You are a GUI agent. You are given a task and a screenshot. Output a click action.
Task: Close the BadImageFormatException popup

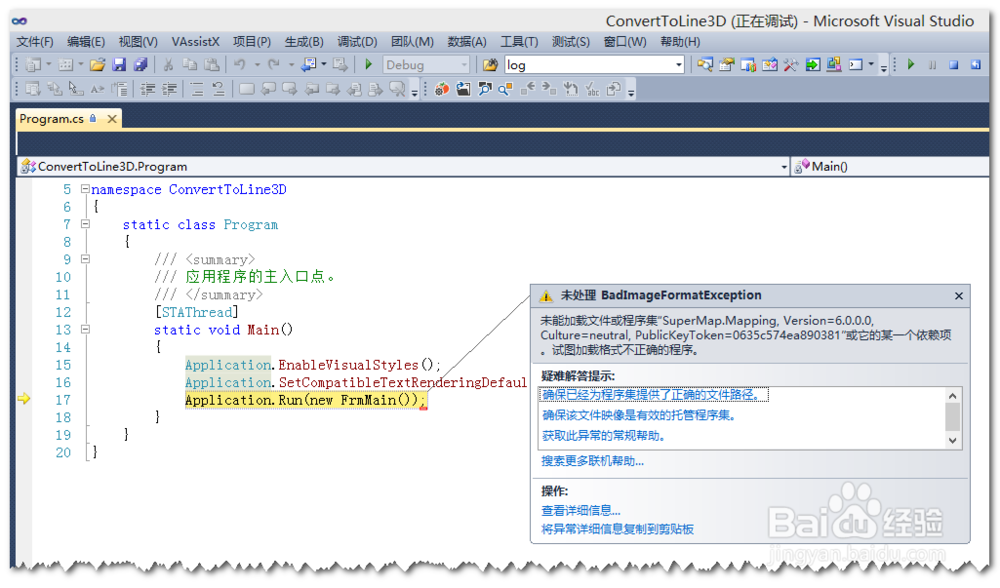959,296
